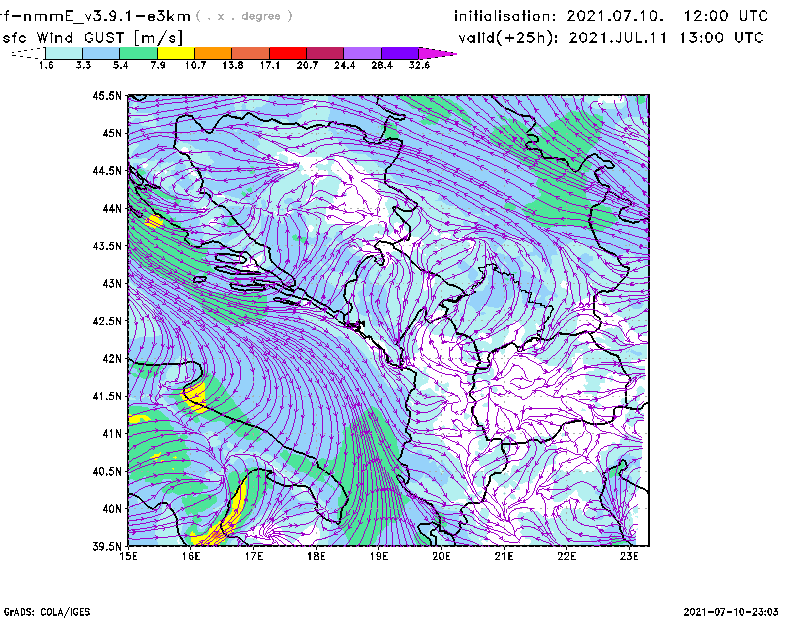Click the legend value 1.6
Viewport: 800px width, 618px height.
tap(46, 65)
